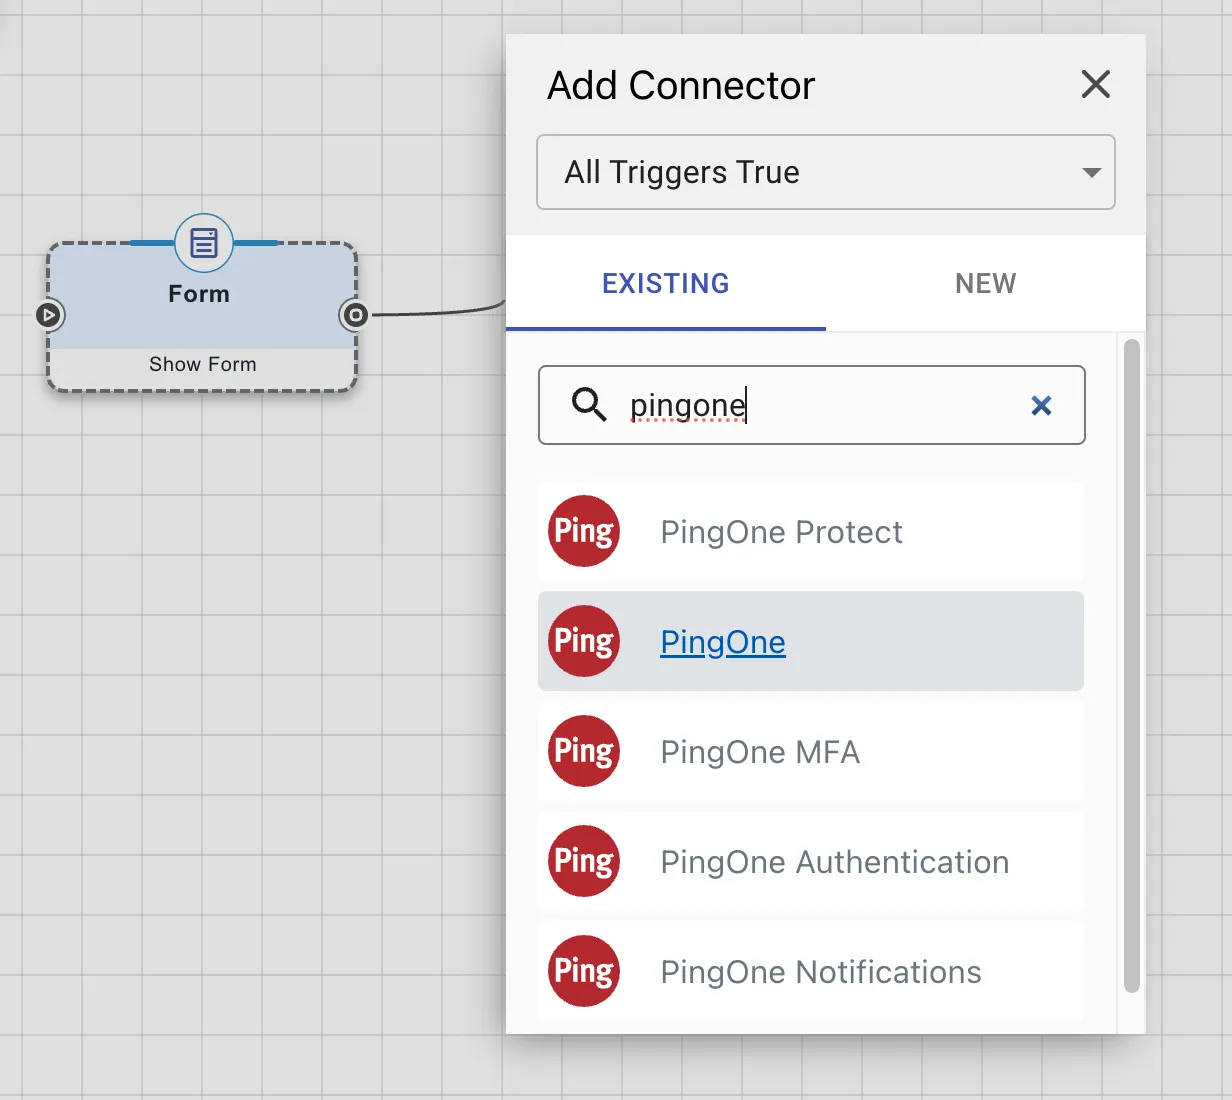Click Ping logo beside PingOne MFA
Screen dimensions: 1232x1100
(584, 751)
